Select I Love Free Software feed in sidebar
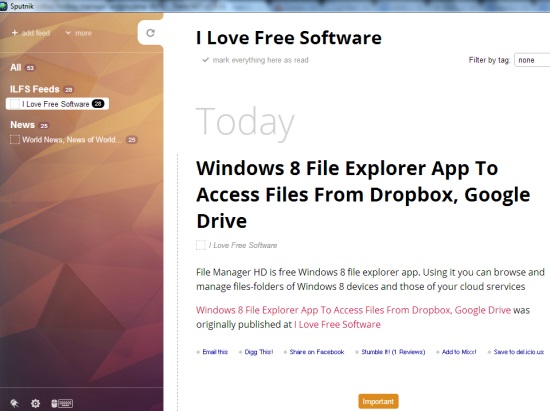This screenshot has width=550, height=411. tap(57, 104)
